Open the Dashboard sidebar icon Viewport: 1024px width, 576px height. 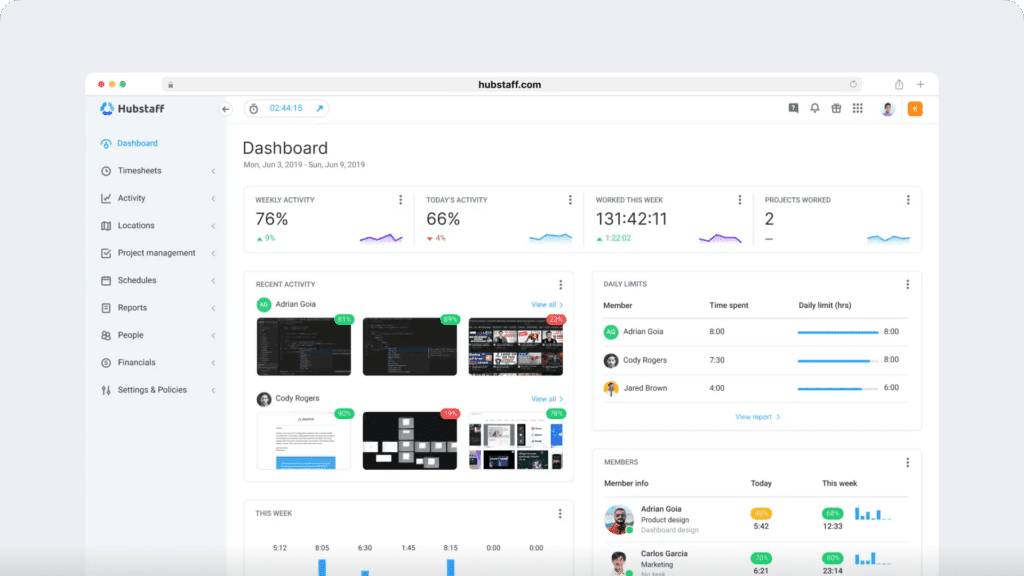point(108,143)
